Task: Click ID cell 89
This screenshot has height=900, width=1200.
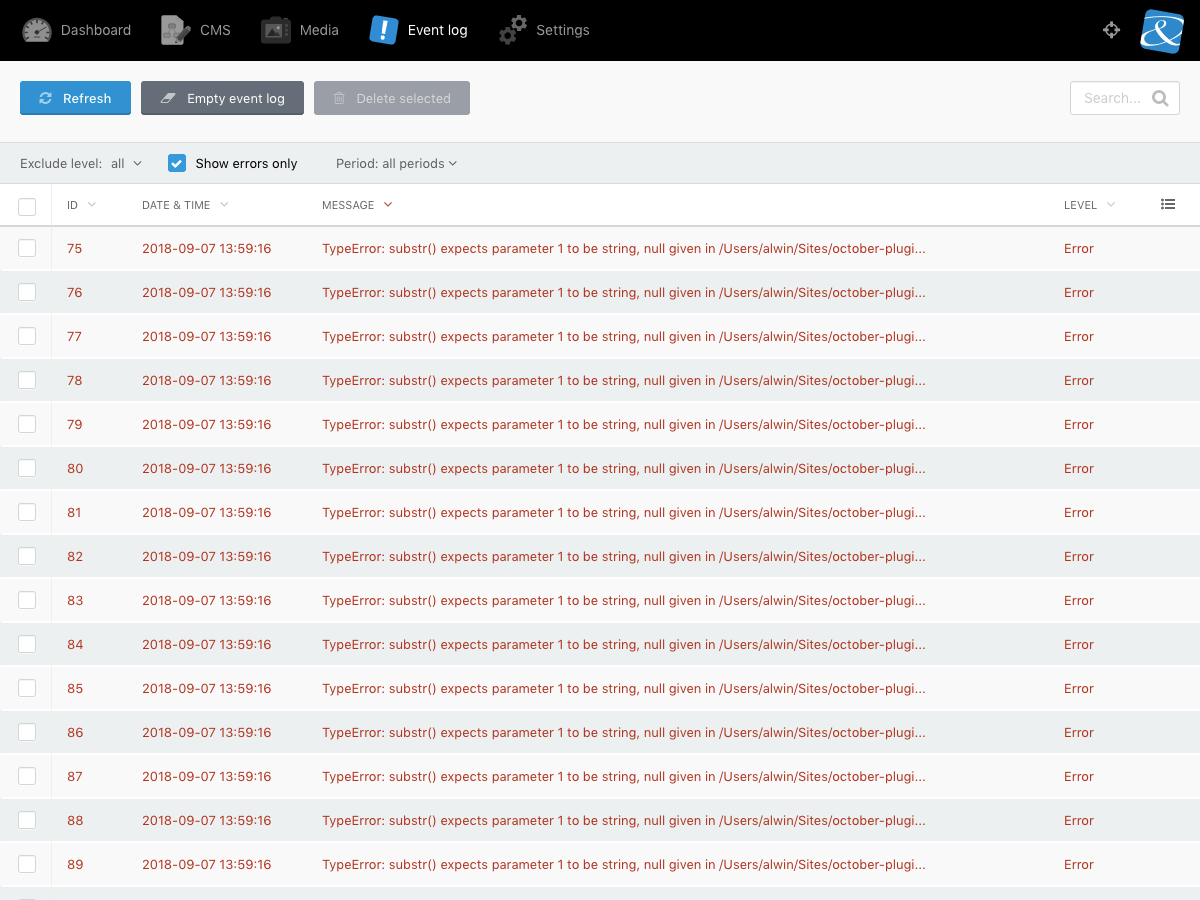Action: (75, 865)
